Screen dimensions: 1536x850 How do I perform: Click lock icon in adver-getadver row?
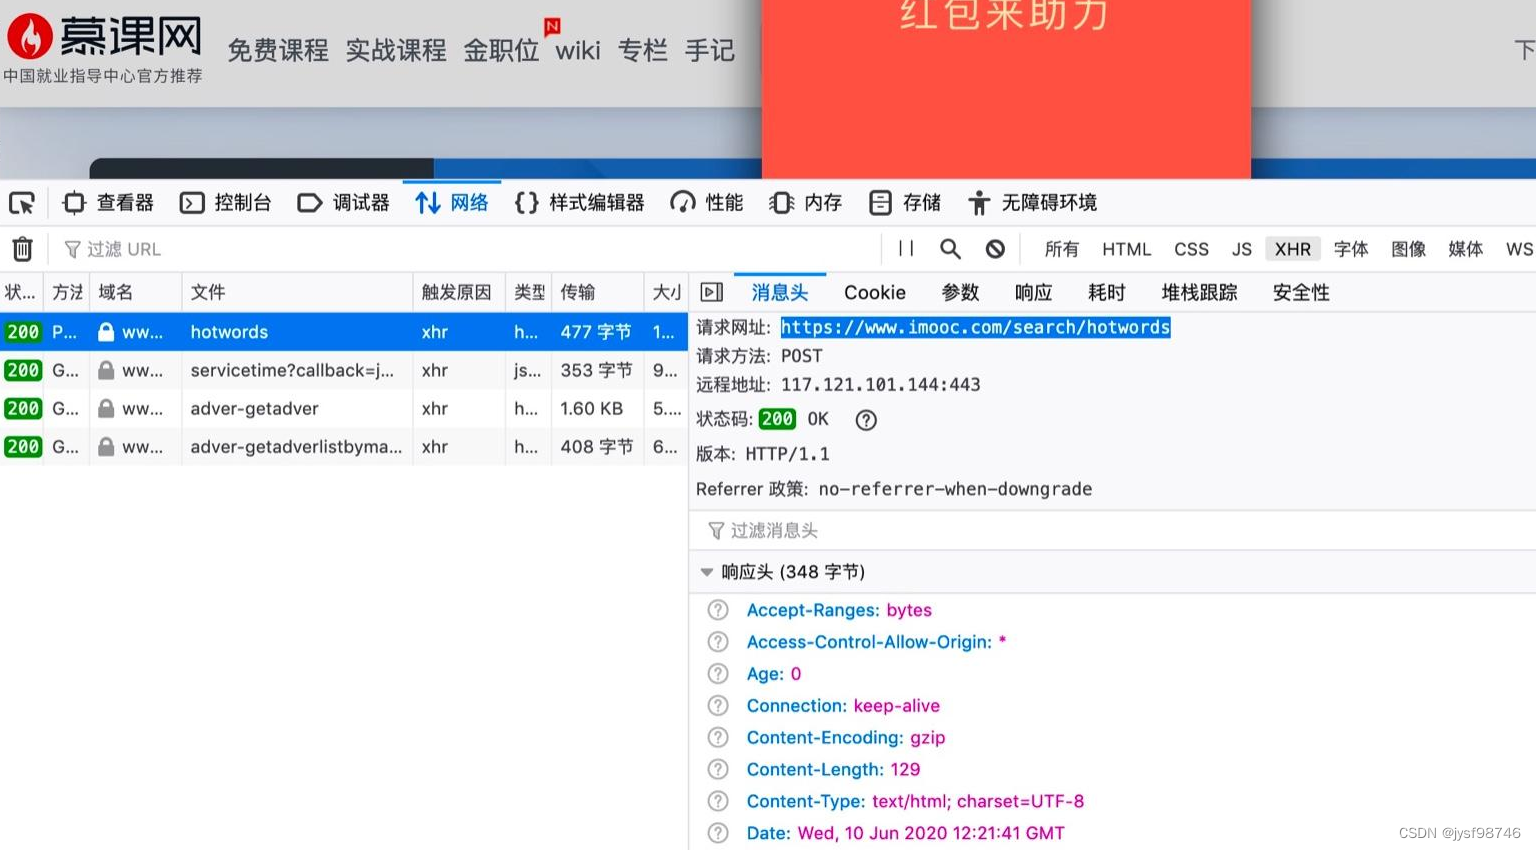coord(106,408)
